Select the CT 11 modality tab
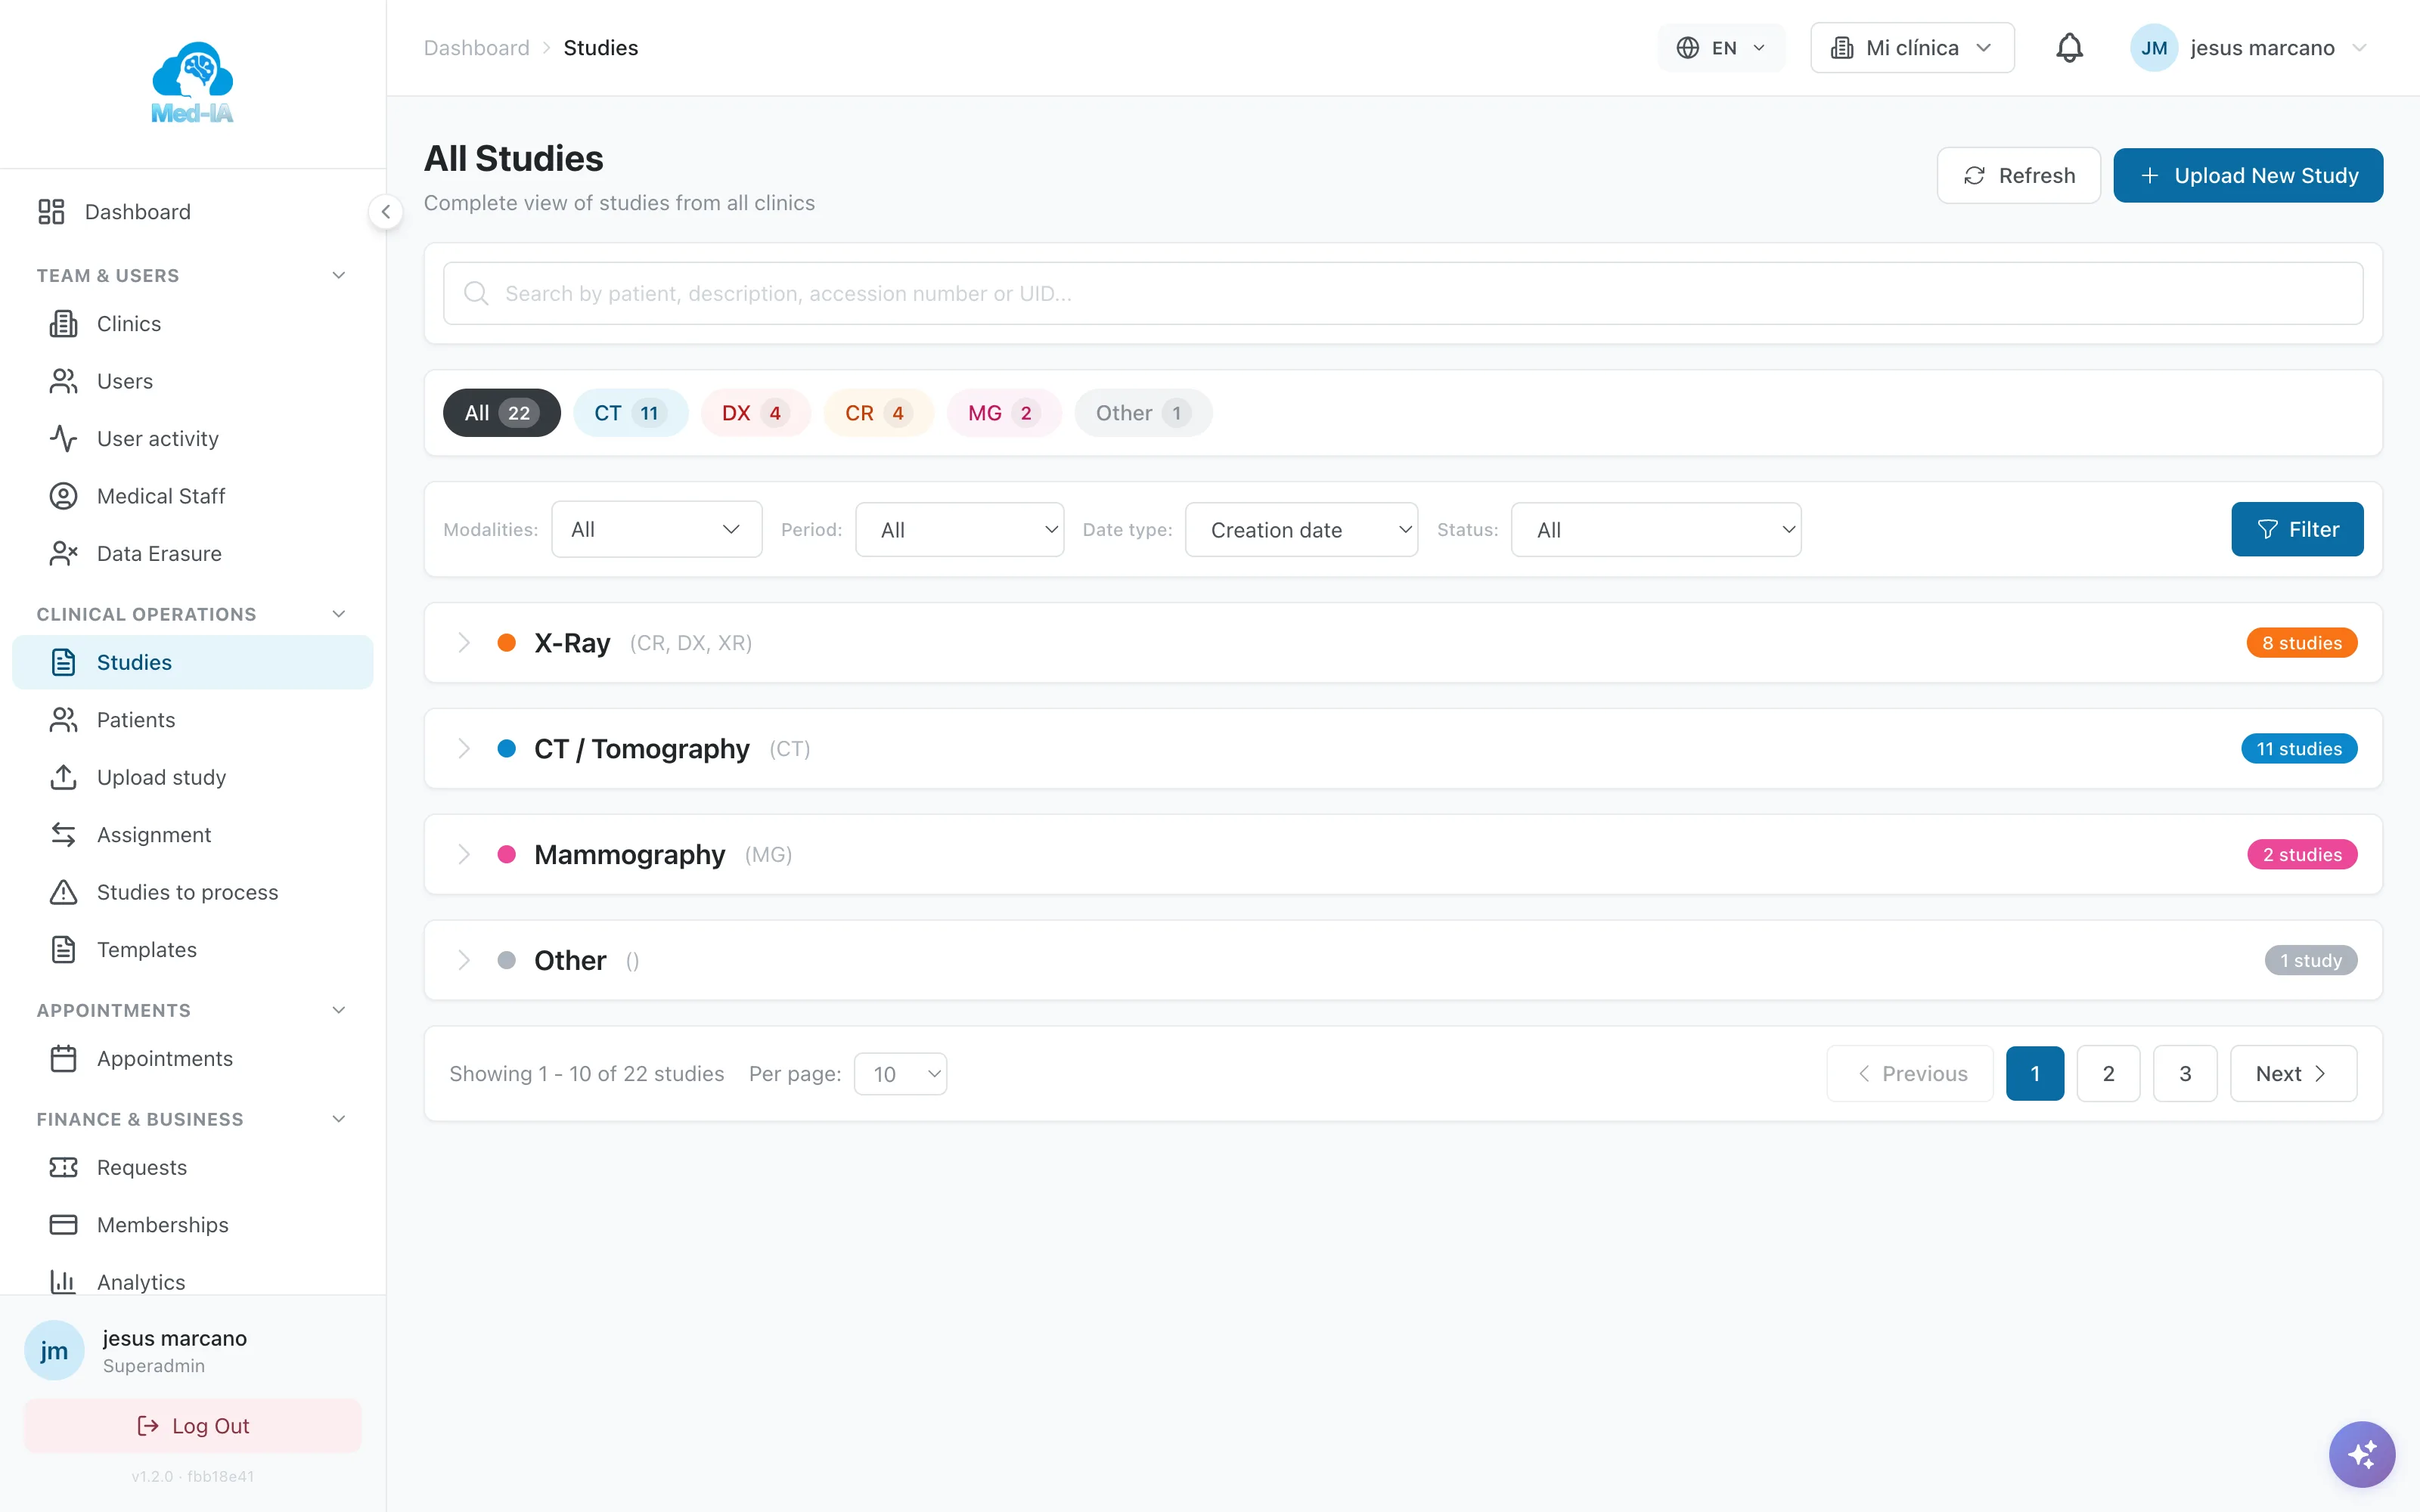 pyautogui.click(x=630, y=413)
